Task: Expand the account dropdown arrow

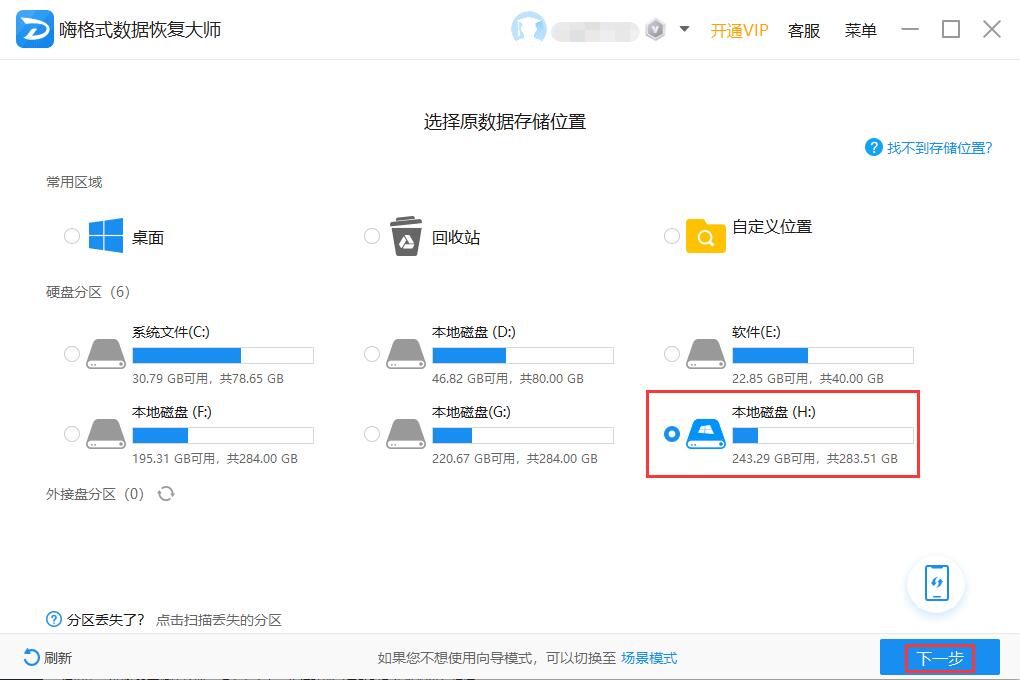Action: (685, 29)
